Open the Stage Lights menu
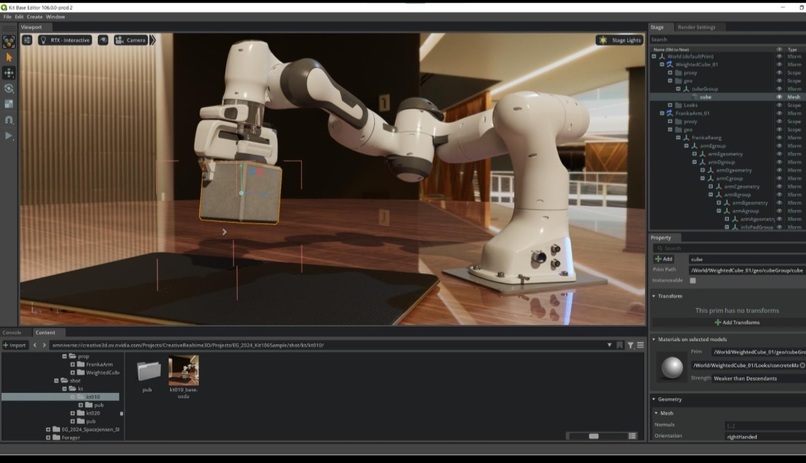 [619, 40]
